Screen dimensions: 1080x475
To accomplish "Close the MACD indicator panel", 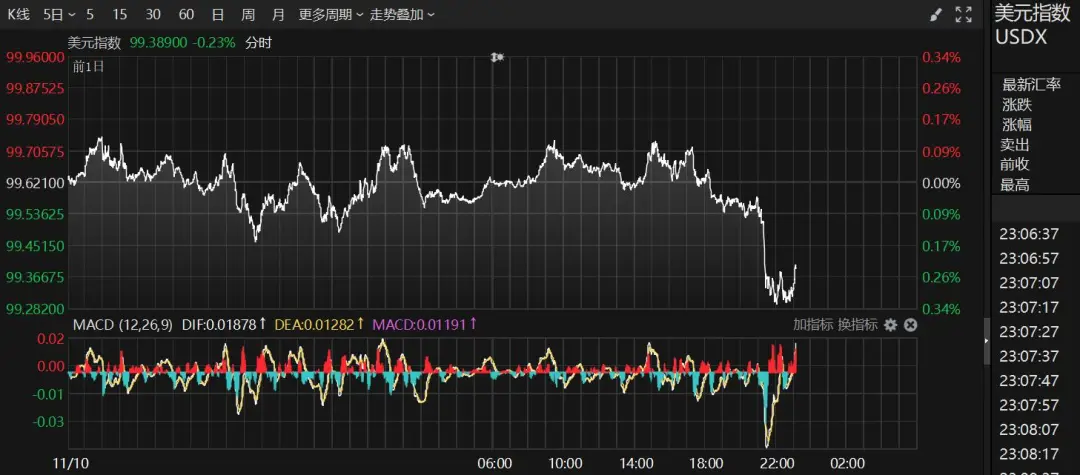I will [x=910, y=325].
